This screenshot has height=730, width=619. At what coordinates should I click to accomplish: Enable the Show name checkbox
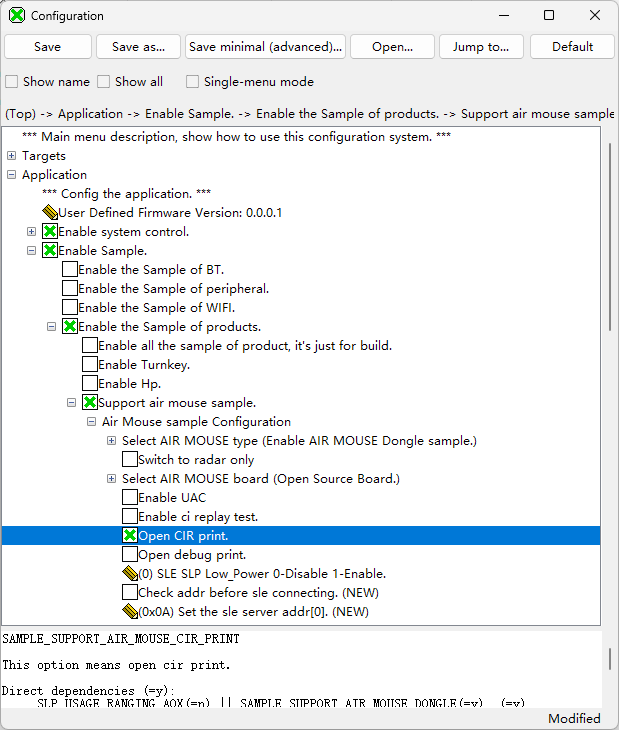pyautogui.click(x=12, y=82)
